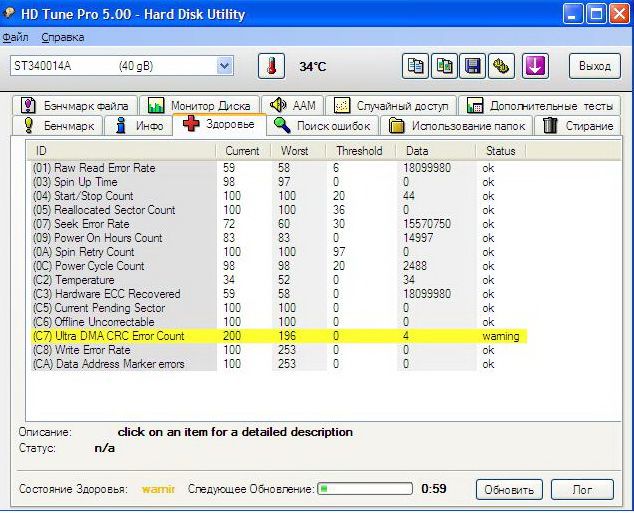Click the save floppy disk icon
Screen dimensions: 634x513
click(x=472, y=66)
